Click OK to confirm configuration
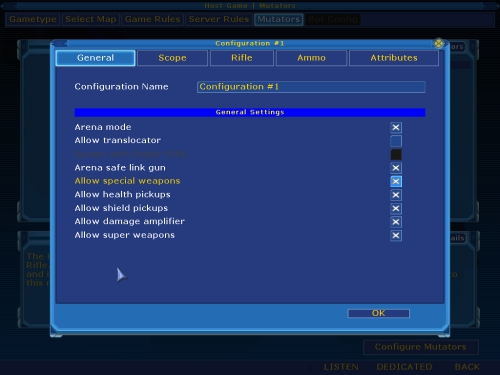 [379, 313]
